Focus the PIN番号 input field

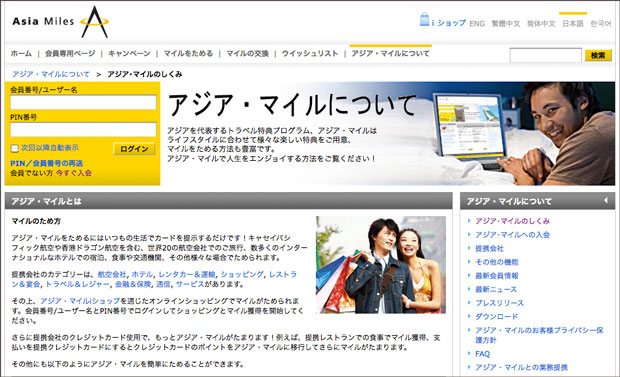83,130
